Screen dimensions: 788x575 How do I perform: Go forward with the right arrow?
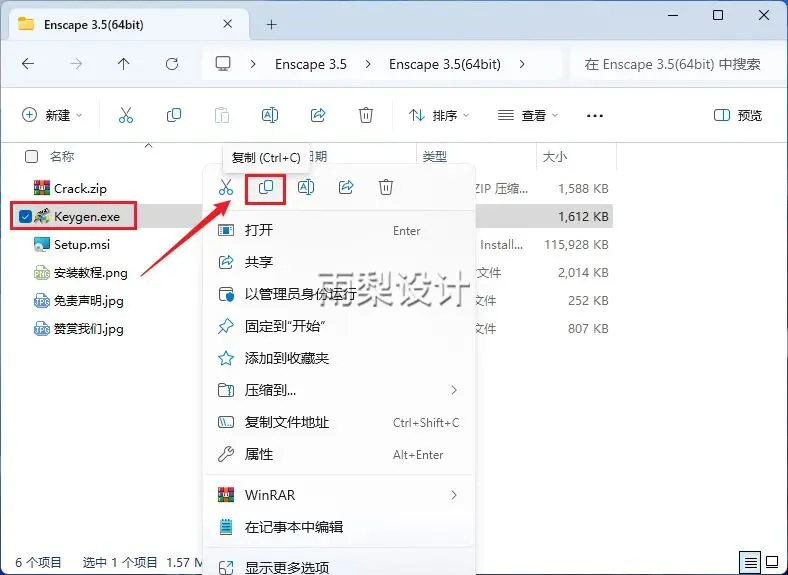tap(76, 64)
